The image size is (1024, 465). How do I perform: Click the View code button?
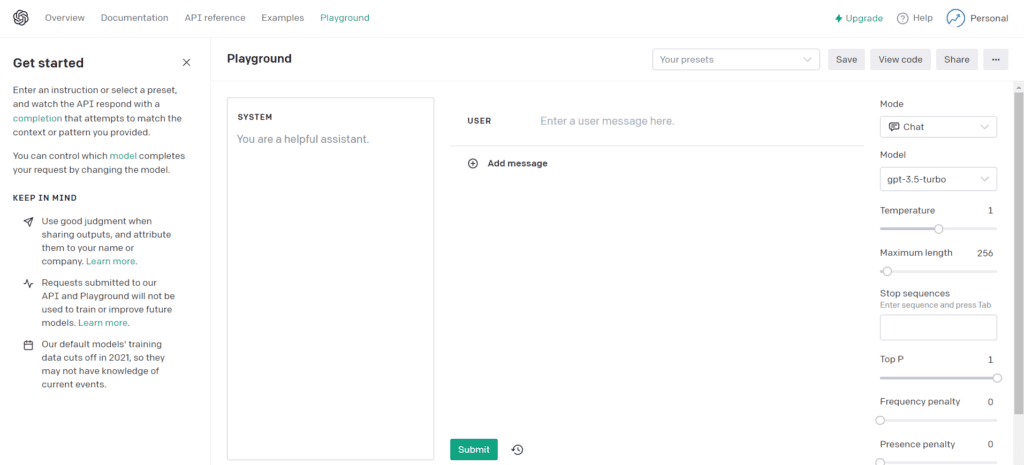click(x=901, y=59)
